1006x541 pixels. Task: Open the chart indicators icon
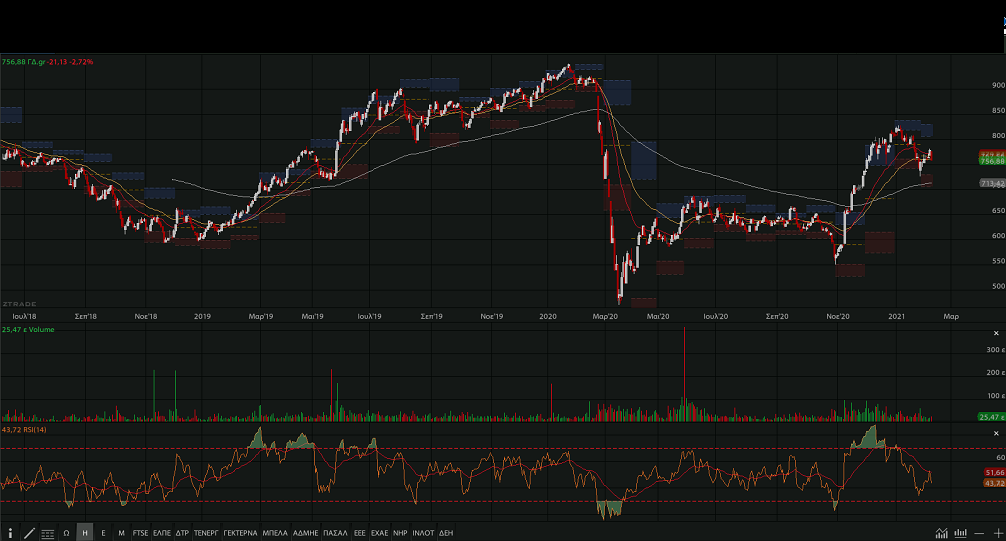click(941, 533)
